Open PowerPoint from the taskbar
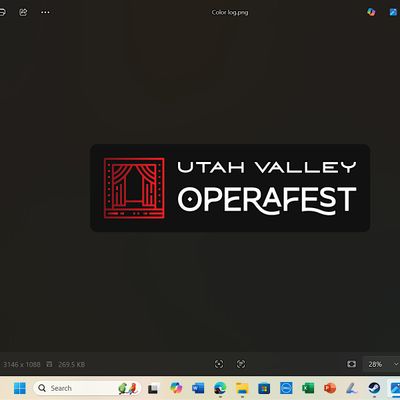 tap(330, 388)
